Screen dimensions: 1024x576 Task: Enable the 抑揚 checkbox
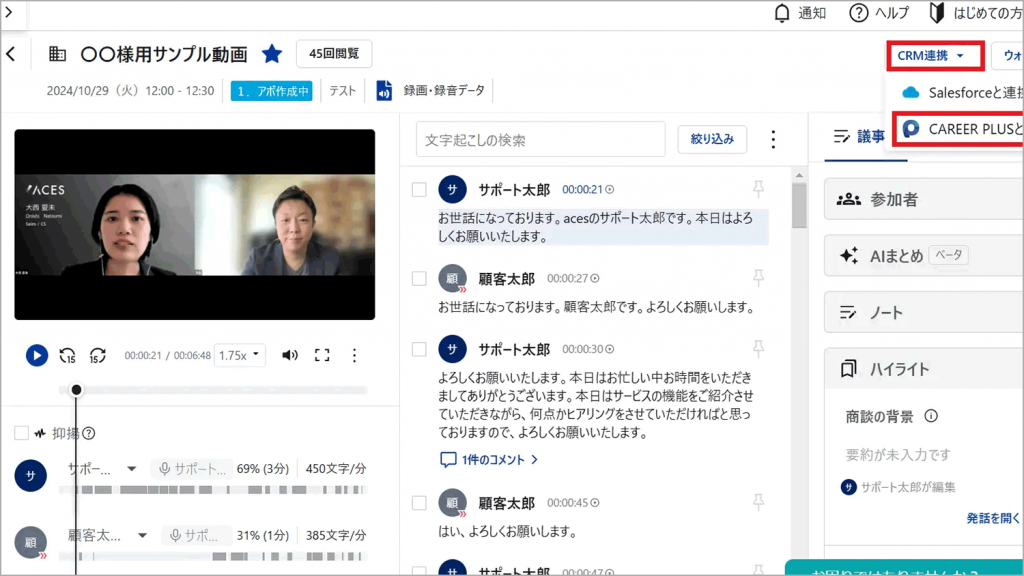21,433
